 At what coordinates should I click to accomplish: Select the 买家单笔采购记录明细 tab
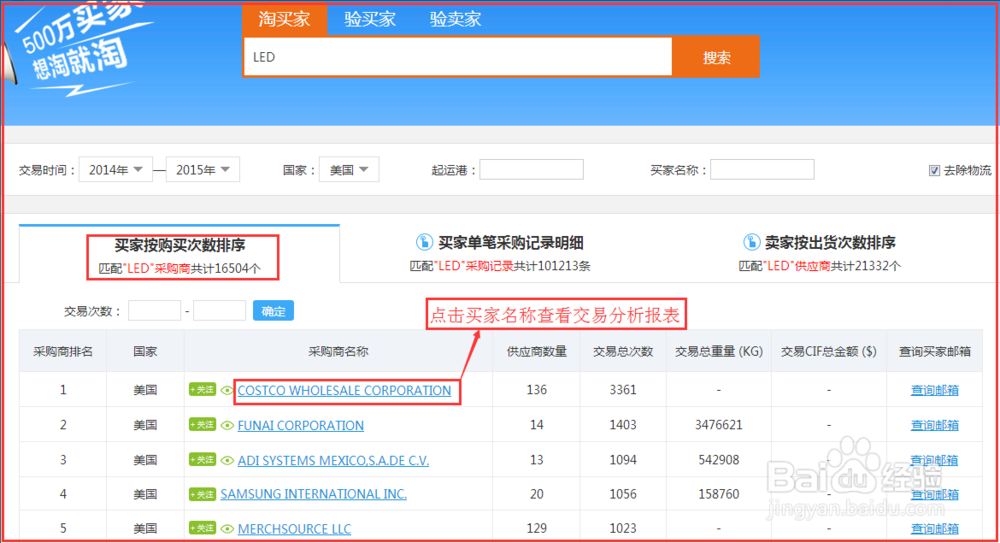499,253
